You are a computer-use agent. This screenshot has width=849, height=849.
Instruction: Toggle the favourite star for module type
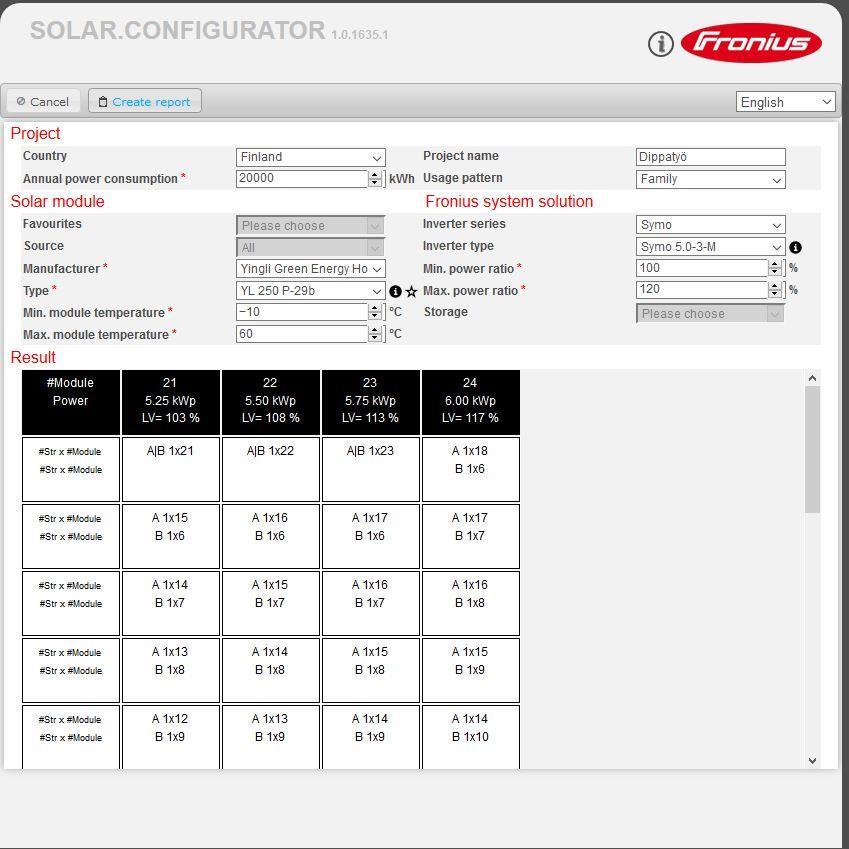tap(412, 292)
